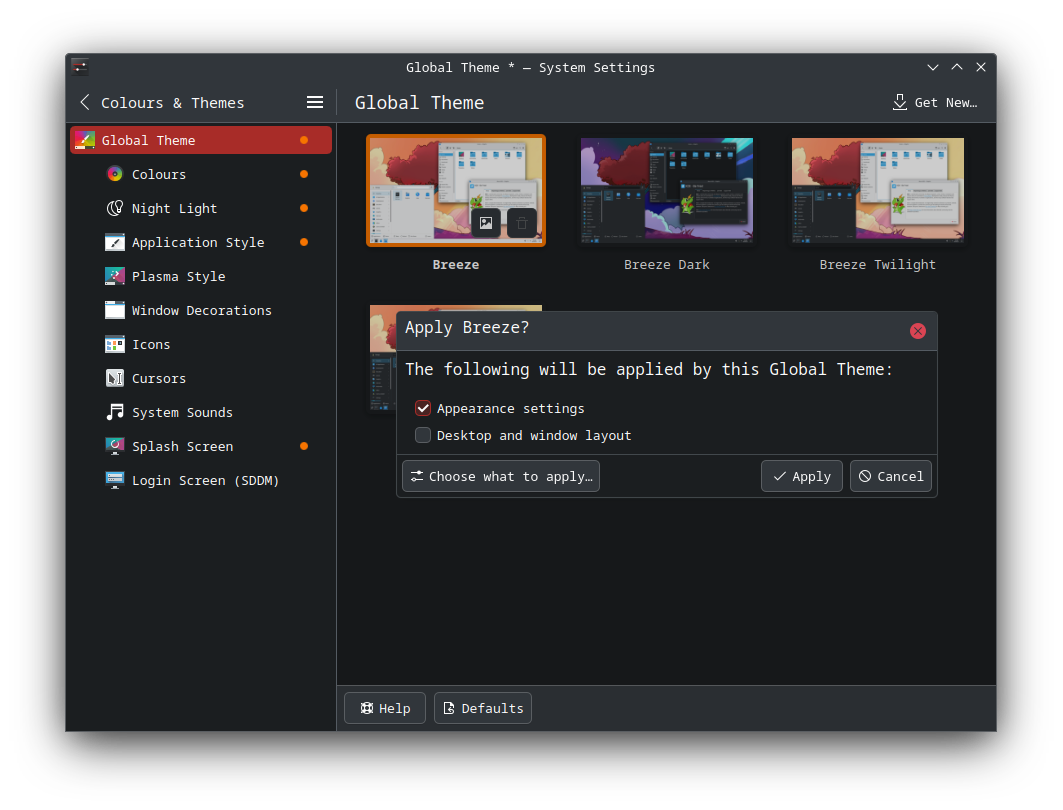Screen dimensions: 1063x810
Task: Click the Apply button in the dialog
Action: [802, 477]
